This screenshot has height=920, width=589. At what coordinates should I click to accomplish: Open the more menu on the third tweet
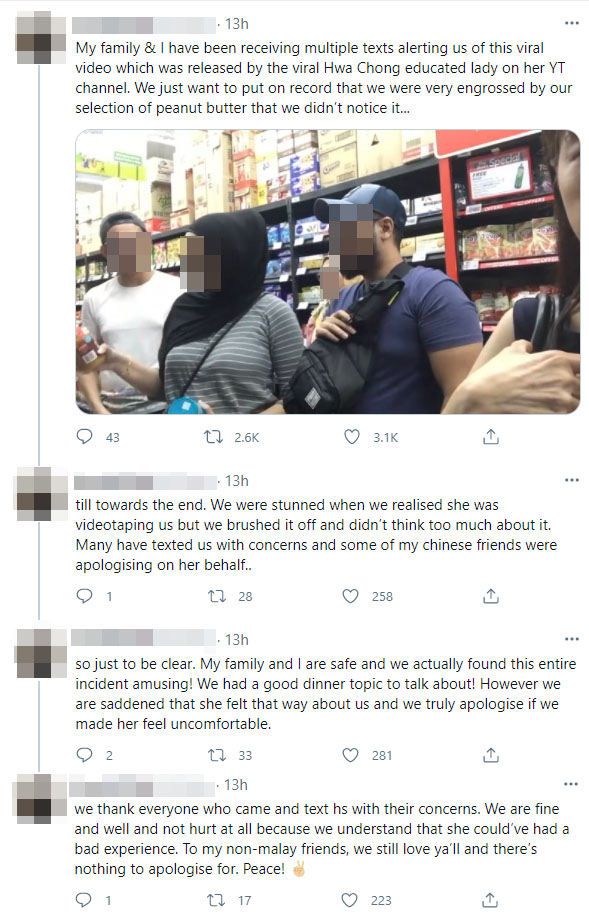[571, 639]
